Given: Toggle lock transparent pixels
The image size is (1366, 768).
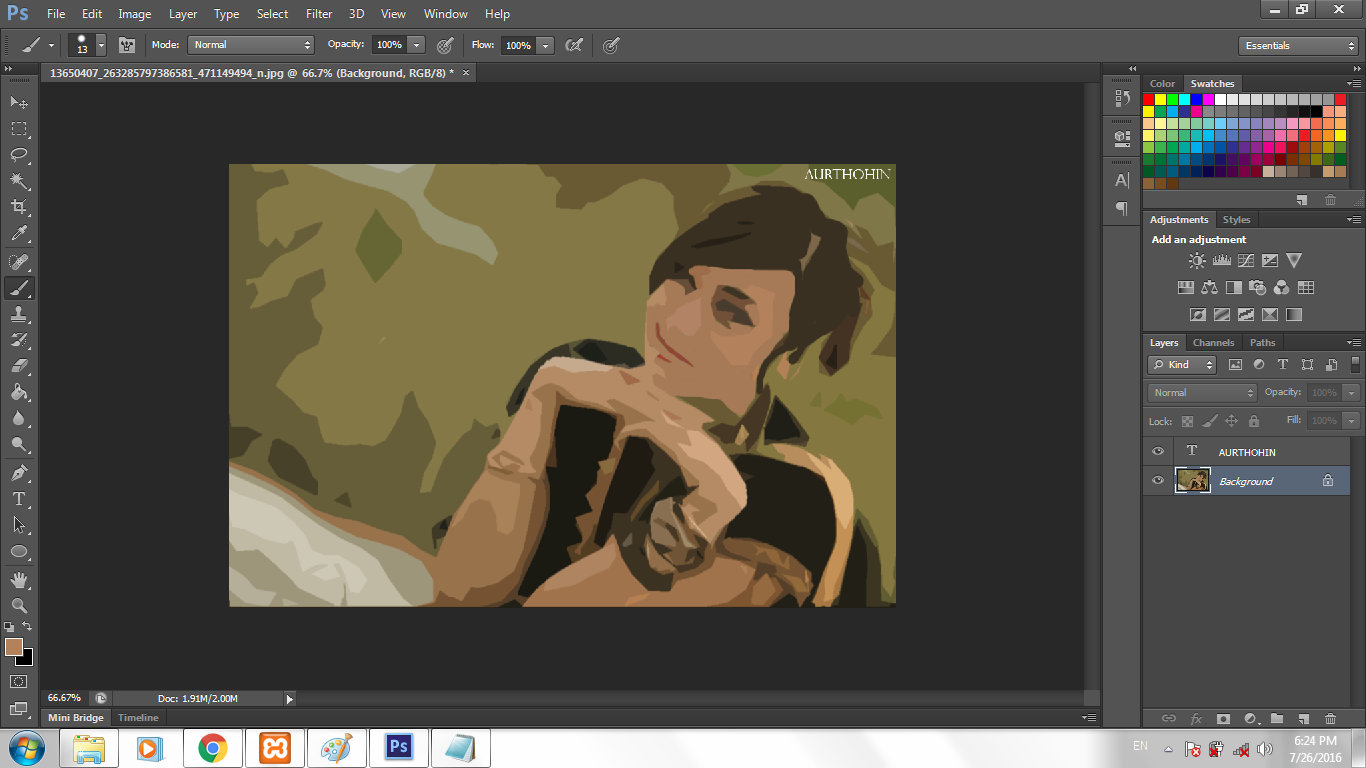Looking at the screenshot, I should [1187, 422].
